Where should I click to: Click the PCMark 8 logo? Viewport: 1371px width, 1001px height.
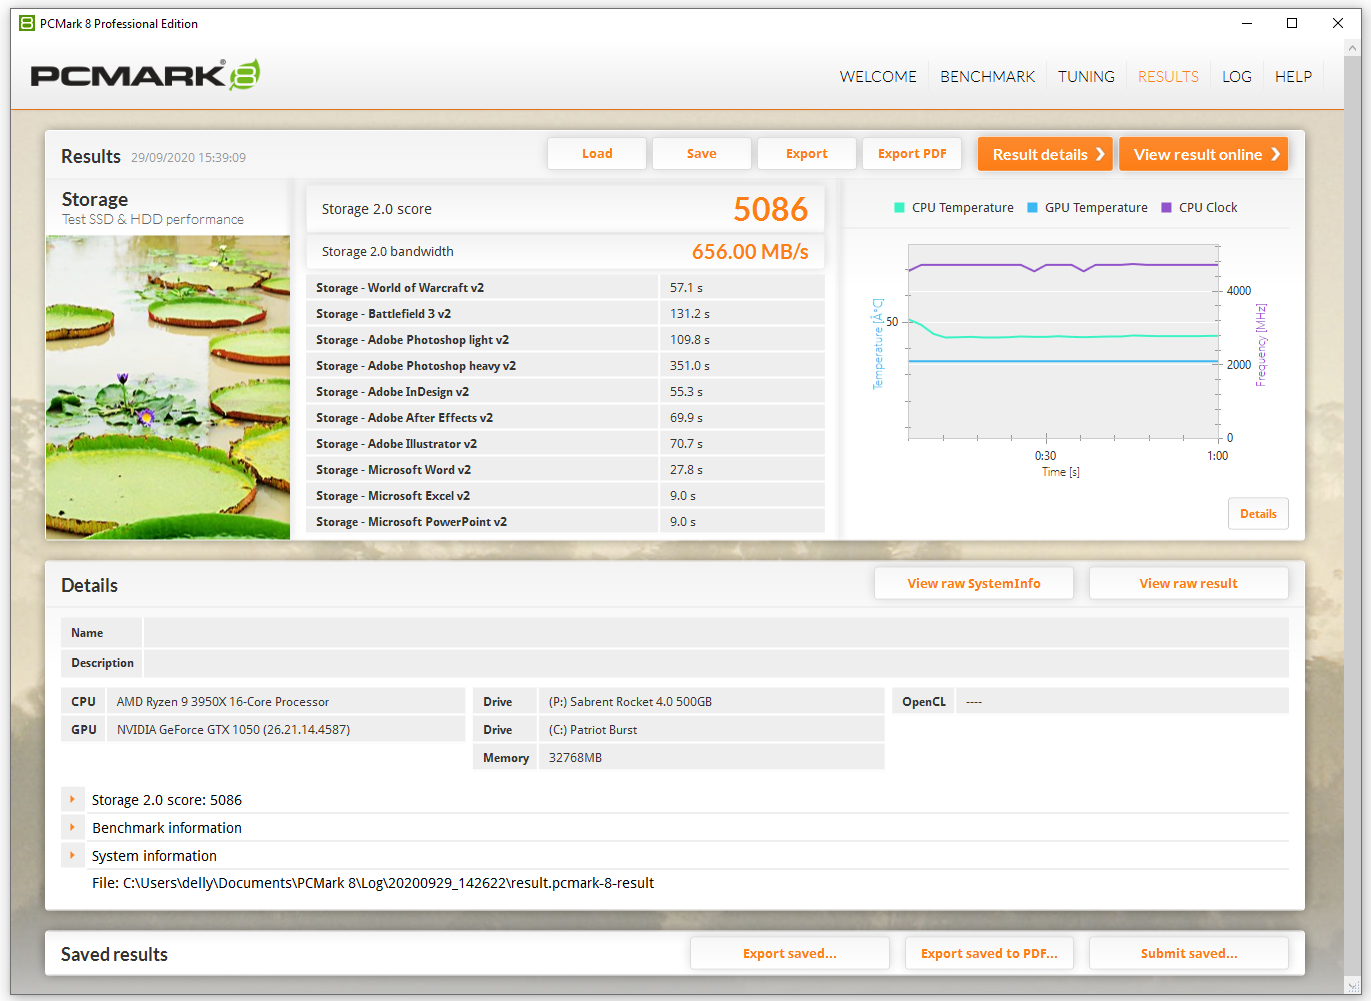point(145,75)
